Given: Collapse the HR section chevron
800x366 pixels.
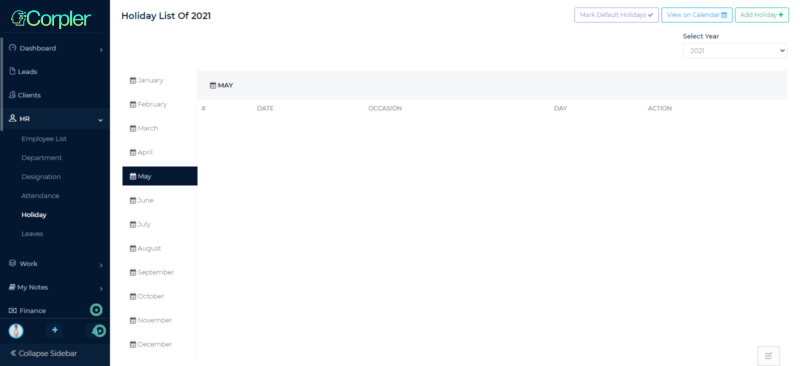Looking at the screenshot, I should point(101,119).
